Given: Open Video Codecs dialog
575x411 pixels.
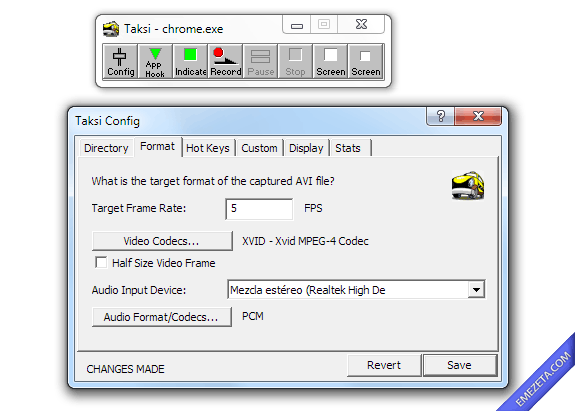Looking at the screenshot, I should (x=162, y=241).
